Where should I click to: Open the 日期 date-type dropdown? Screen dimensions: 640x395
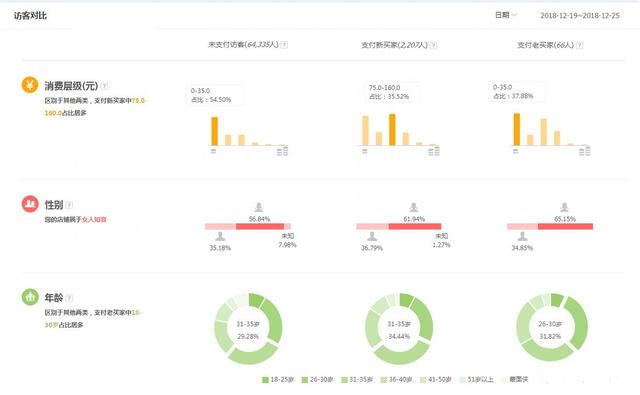506,15
